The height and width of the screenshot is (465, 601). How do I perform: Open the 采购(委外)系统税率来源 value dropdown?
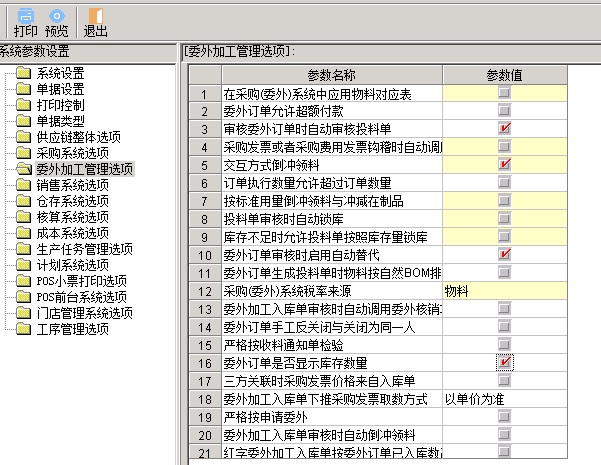click(x=504, y=290)
